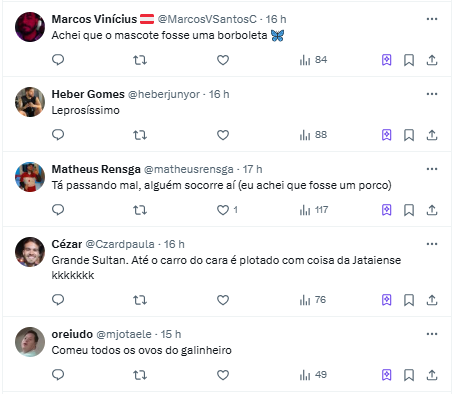The image size is (458, 394).
Task: Share Marcos Vinícius's borboleta tweet
Action: (x=432, y=60)
